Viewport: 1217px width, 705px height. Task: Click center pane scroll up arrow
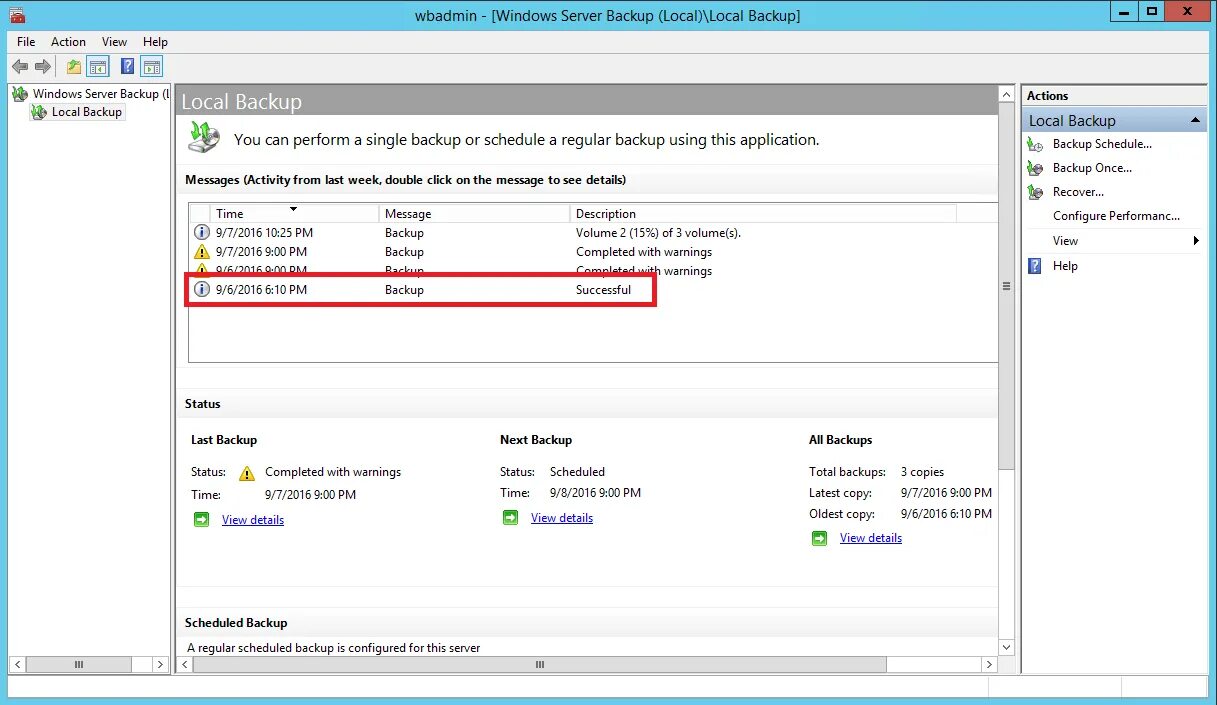point(1006,94)
